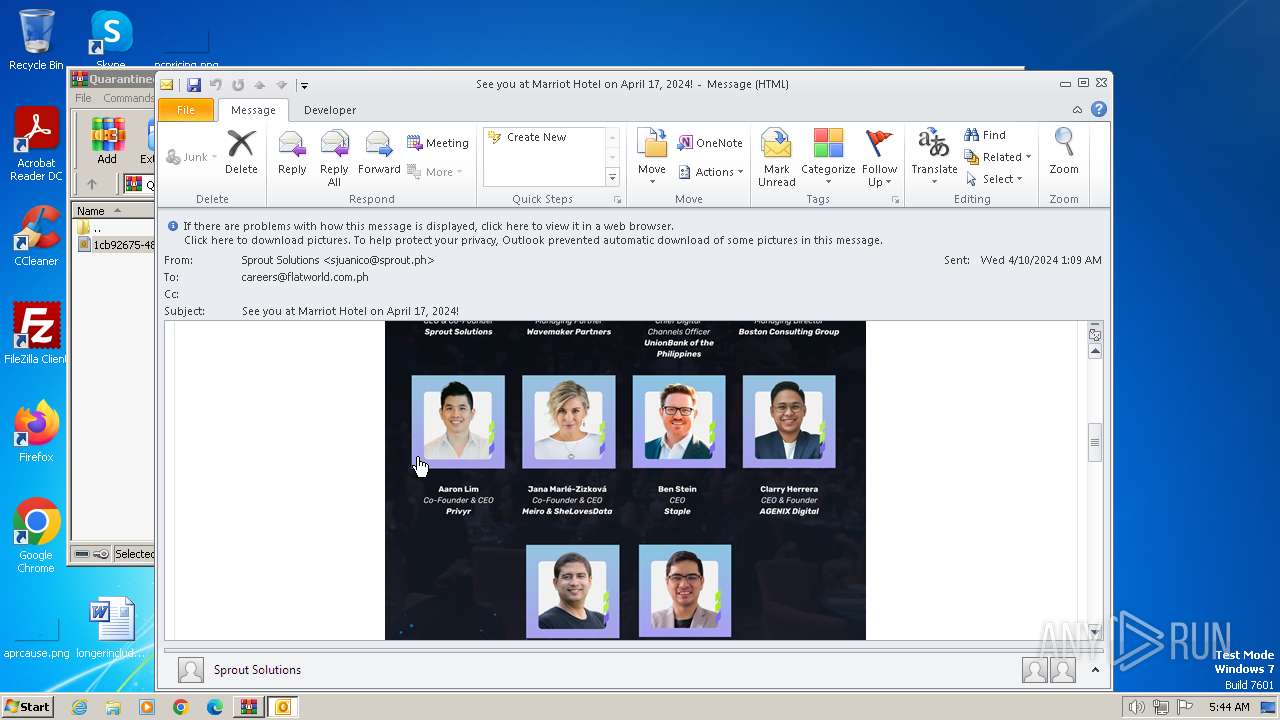
Task: Launch Quick Steps dialog launcher
Action: 617,200
